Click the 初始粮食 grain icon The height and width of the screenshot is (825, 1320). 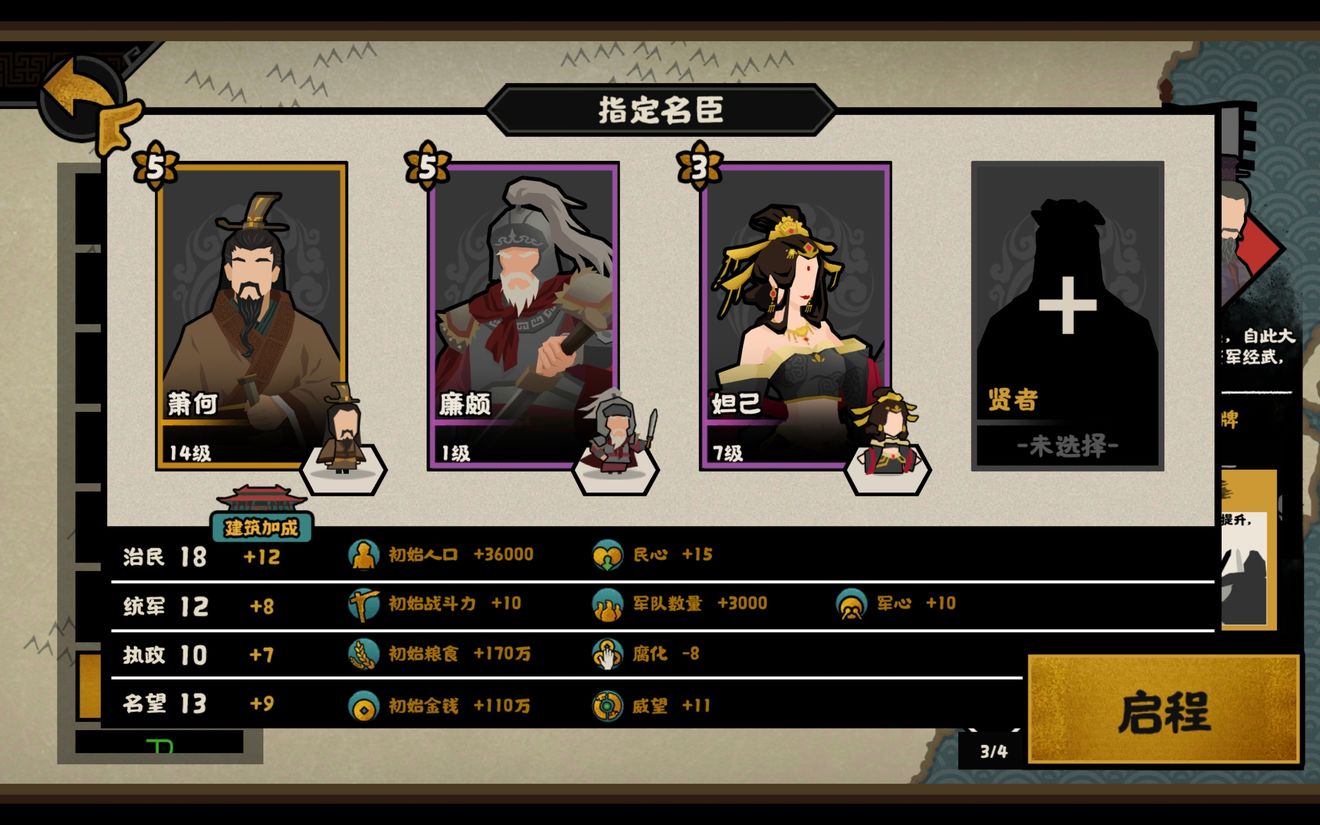click(363, 654)
